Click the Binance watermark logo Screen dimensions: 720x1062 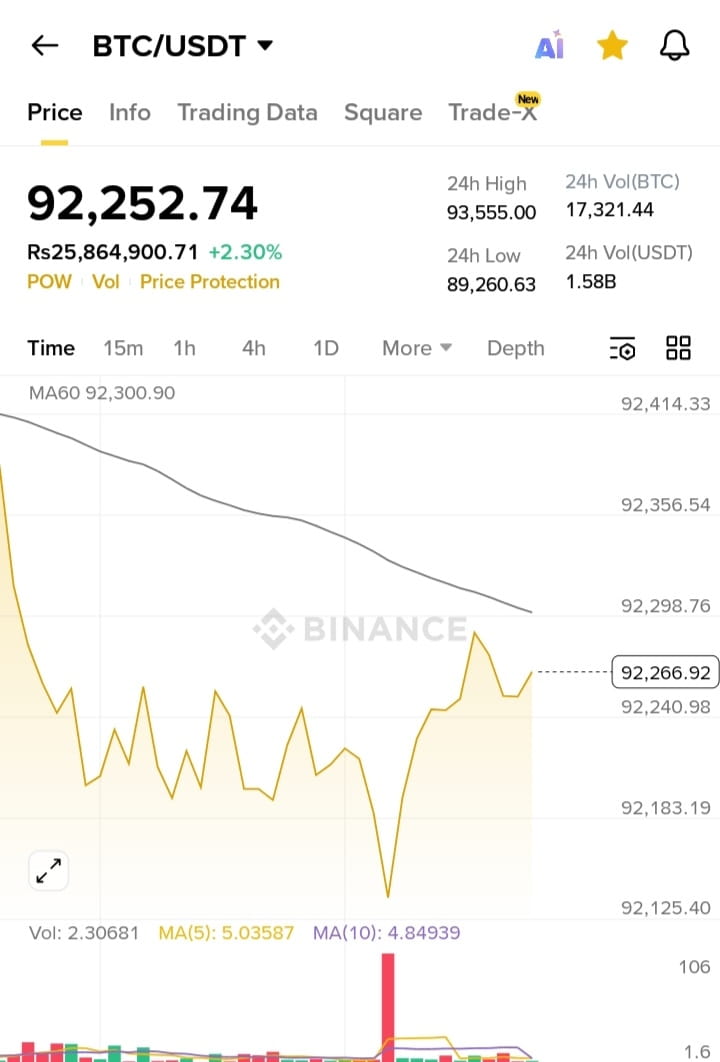point(360,629)
